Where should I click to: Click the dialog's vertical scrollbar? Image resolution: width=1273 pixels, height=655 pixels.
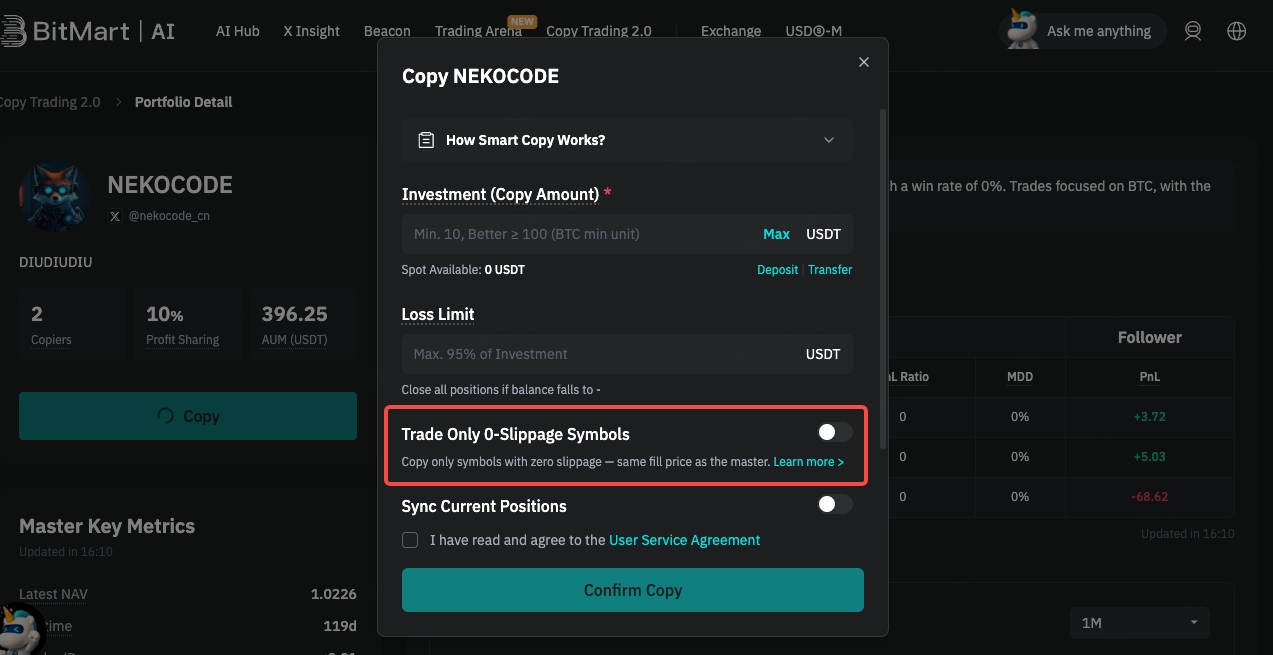click(x=882, y=280)
